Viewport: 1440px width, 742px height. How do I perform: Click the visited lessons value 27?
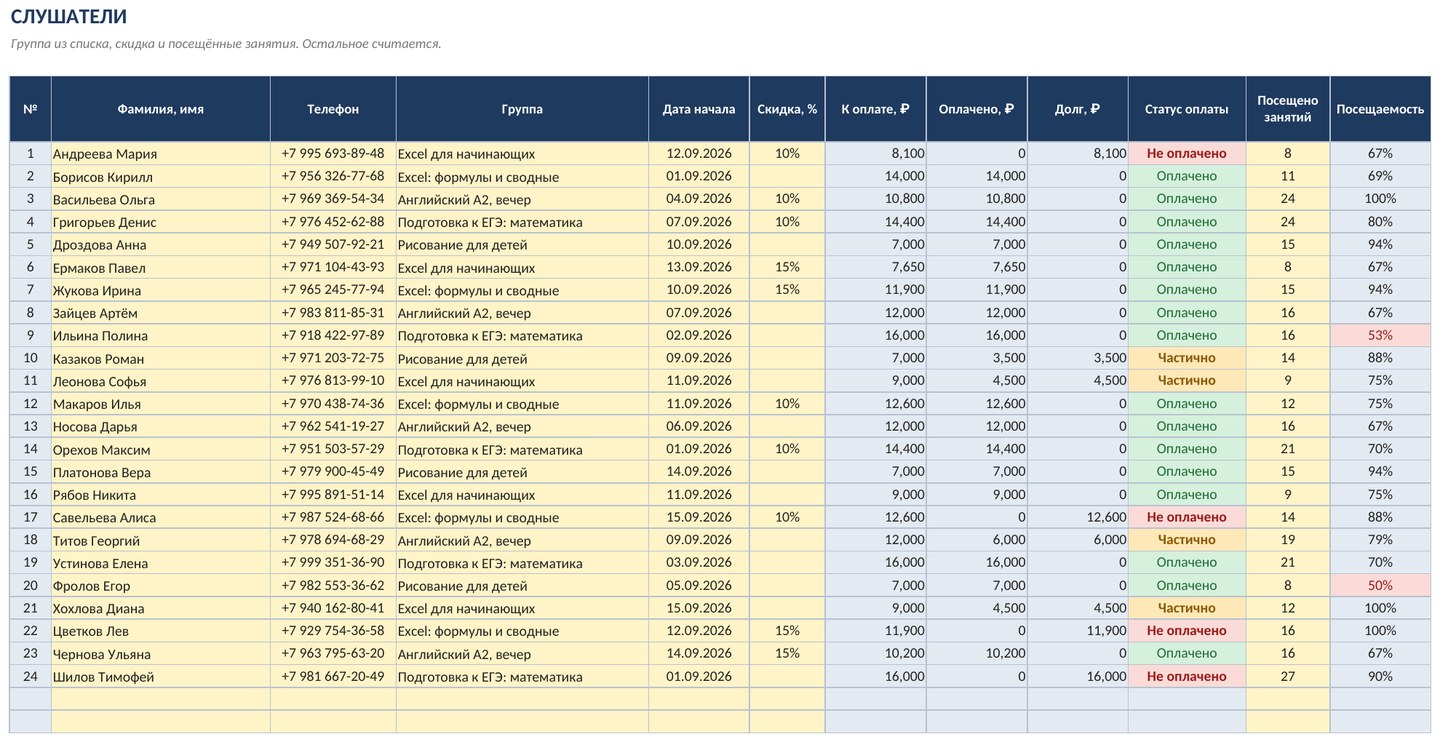(x=1288, y=677)
